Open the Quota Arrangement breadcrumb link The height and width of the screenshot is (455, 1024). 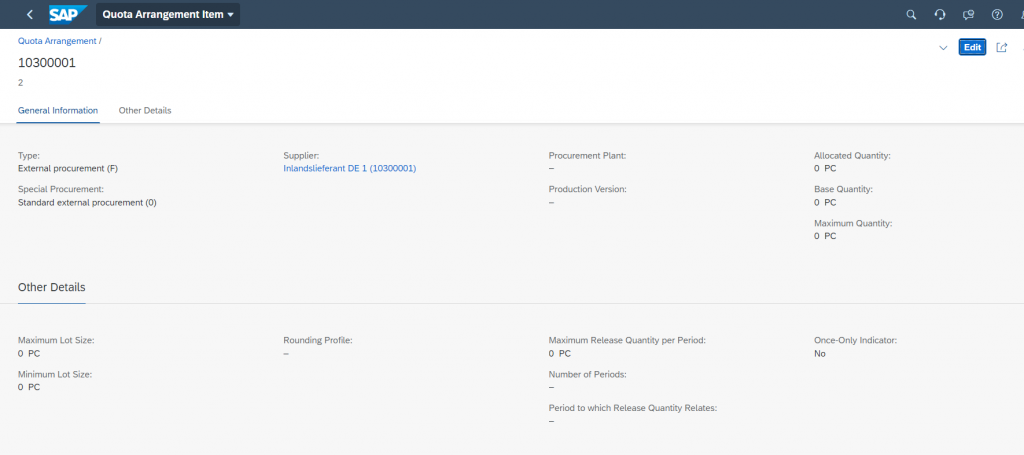57,40
